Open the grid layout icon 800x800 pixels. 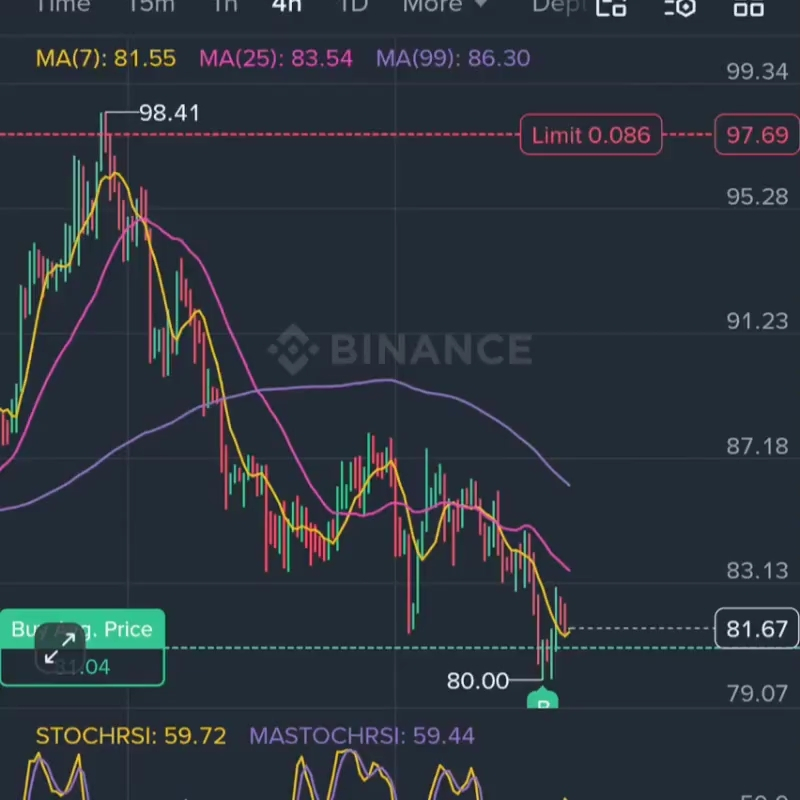pos(748,8)
